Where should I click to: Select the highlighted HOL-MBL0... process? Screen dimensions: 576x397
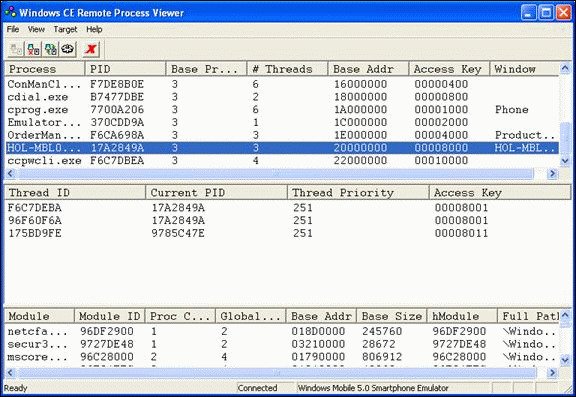(x=282, y=148)
